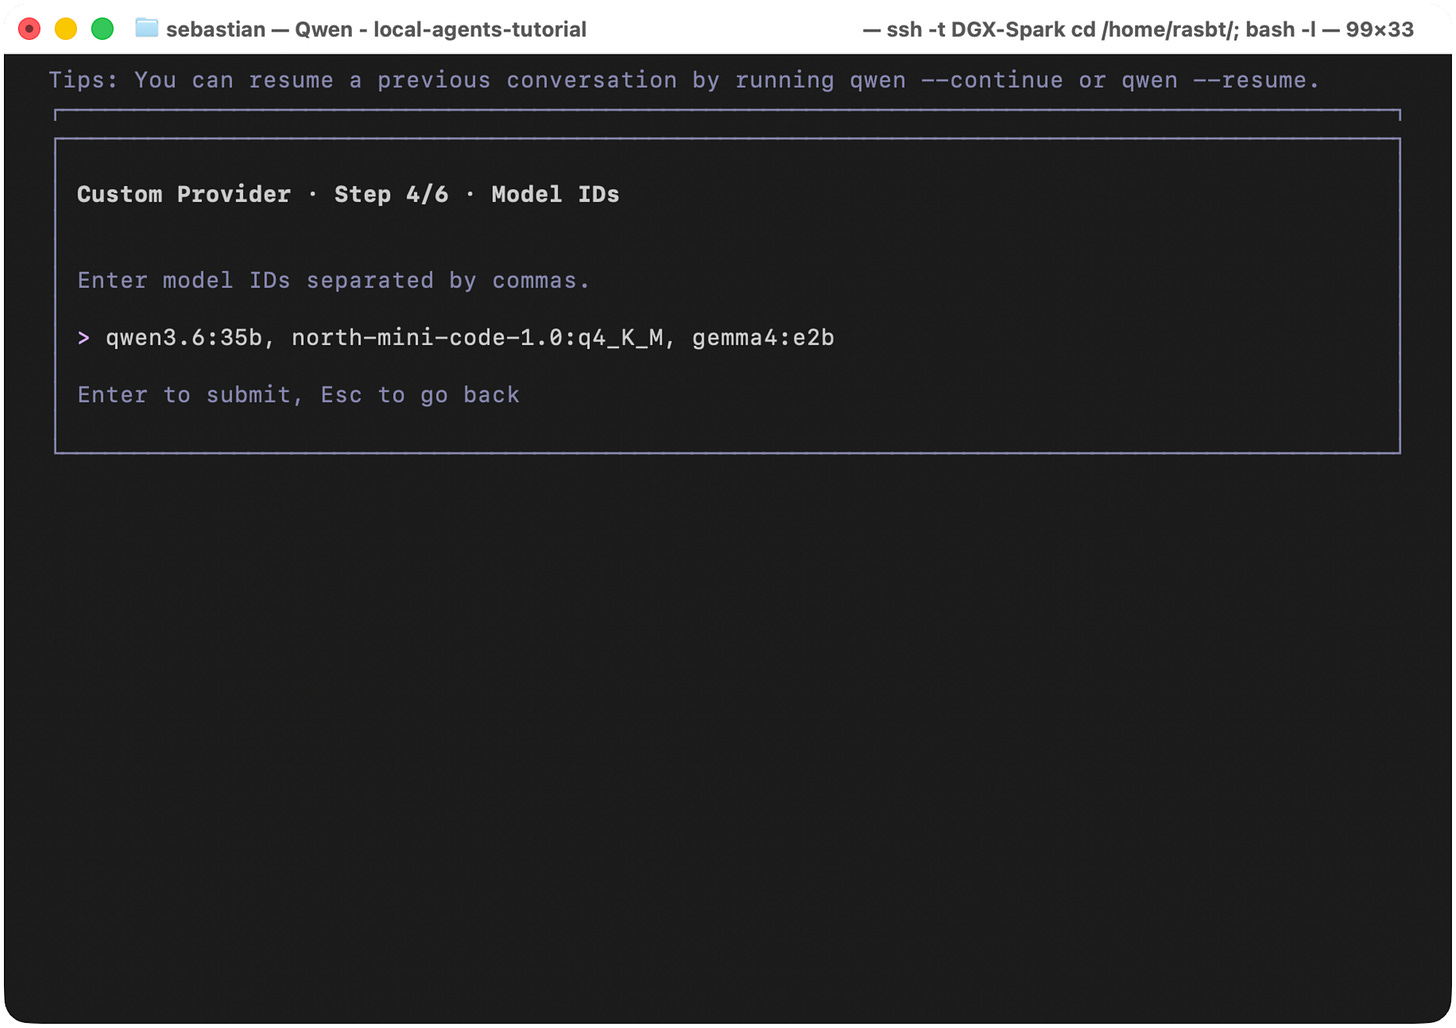Click the 'Enter to submit, Esc to go back' hint

pyautogui.click(x=298, y=395)
